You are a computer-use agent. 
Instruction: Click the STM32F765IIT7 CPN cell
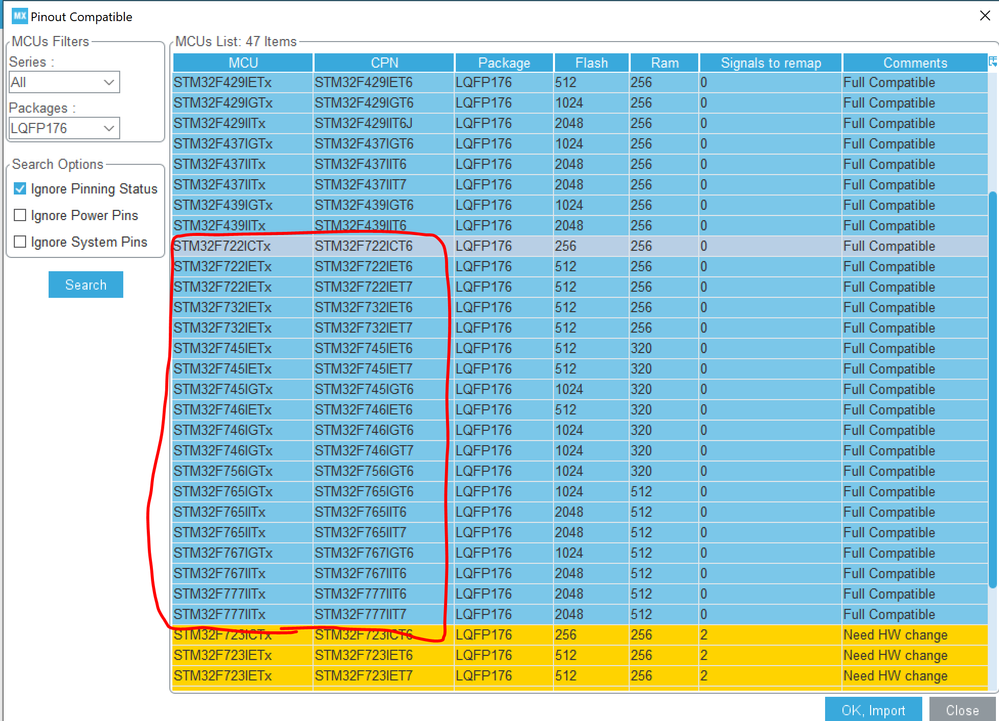click(x=384, y=532)
